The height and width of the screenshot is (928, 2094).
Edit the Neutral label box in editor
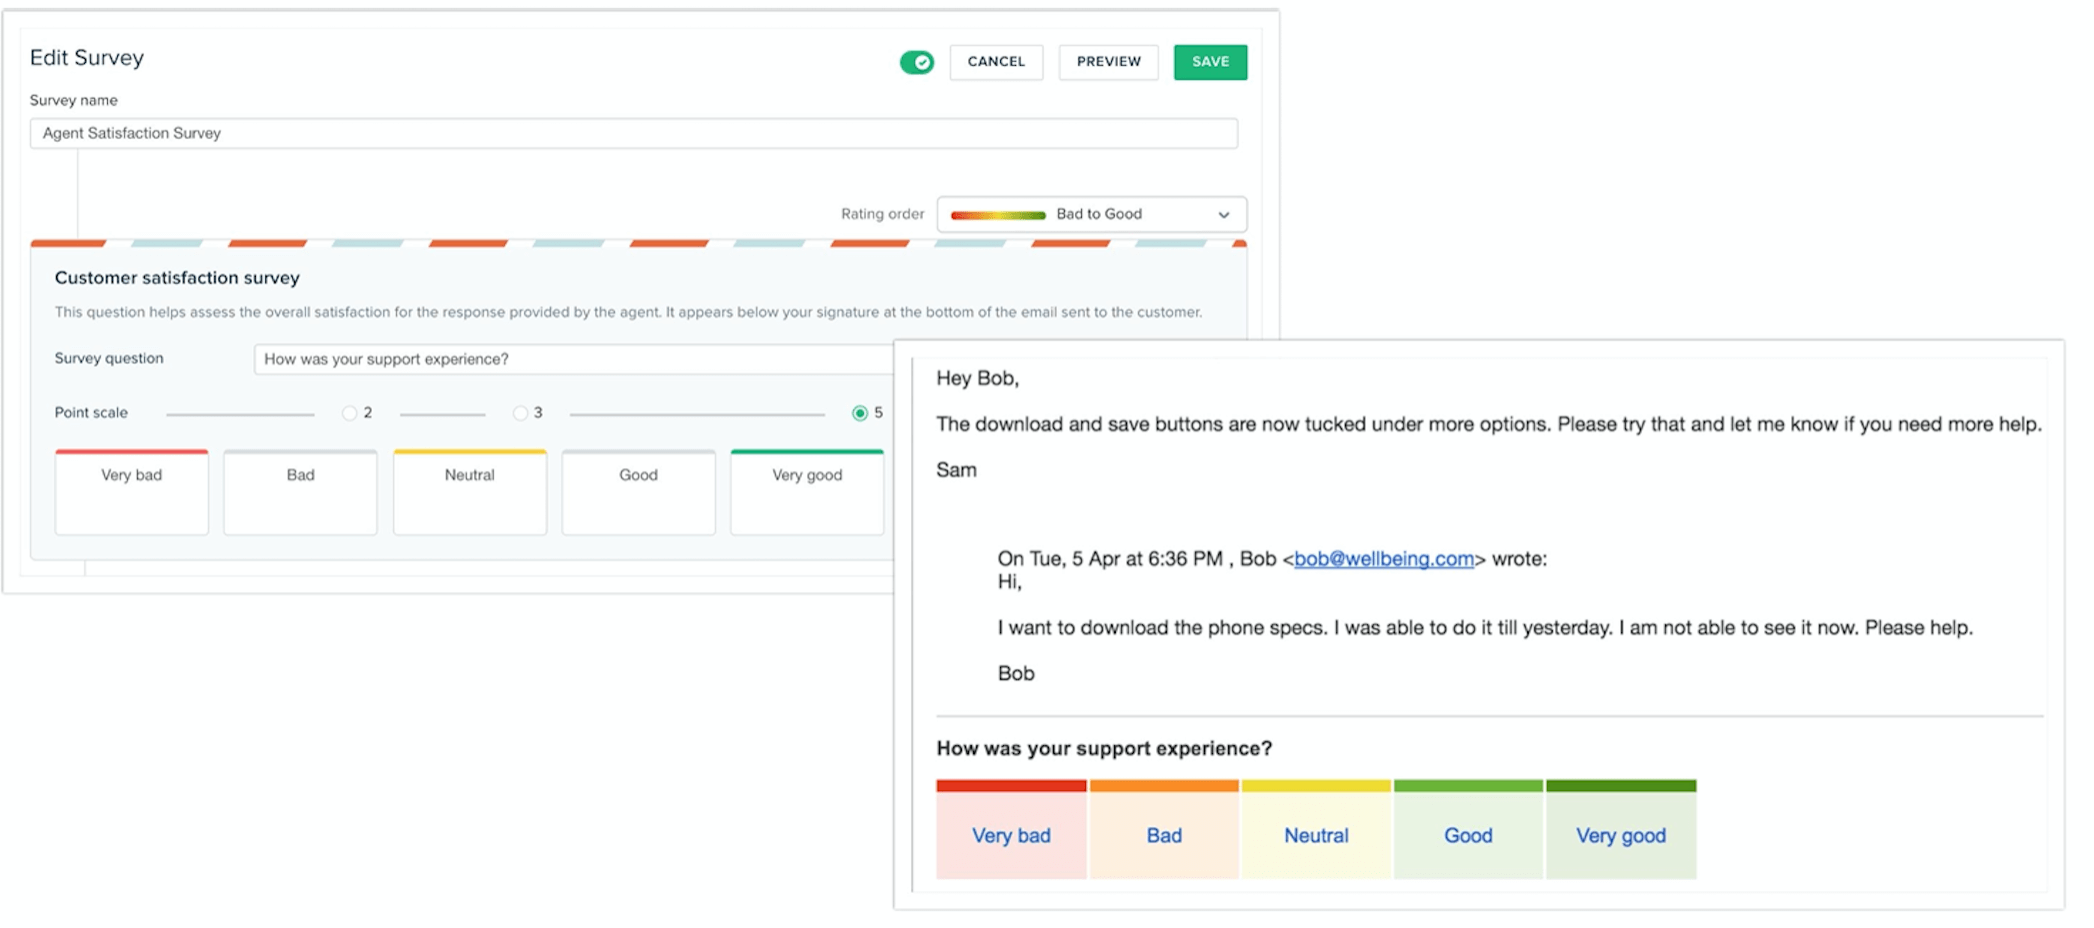click(470, 492)
